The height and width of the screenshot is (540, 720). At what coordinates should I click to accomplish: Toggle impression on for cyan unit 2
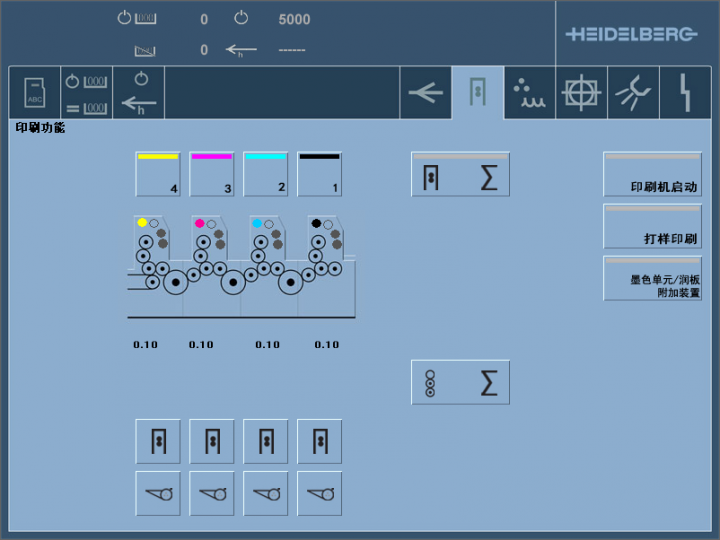point(265,441)
